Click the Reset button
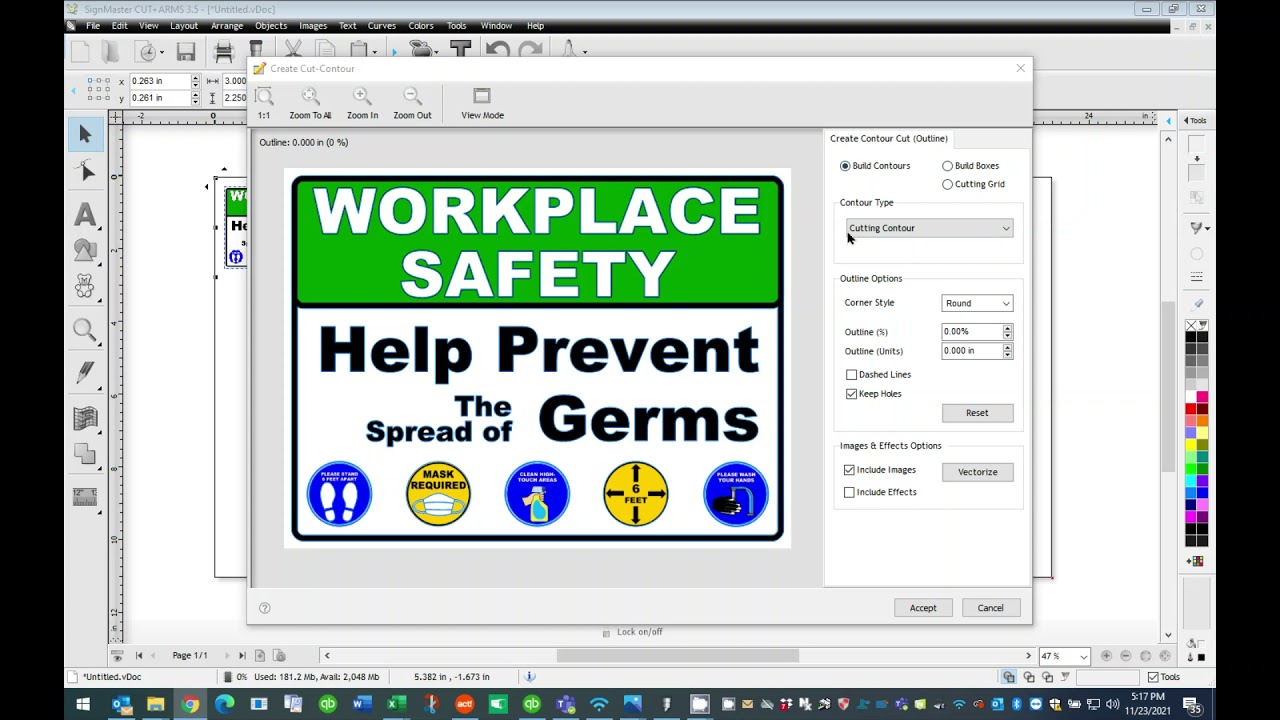The image size is (1280, 720). tap(977, 413)
